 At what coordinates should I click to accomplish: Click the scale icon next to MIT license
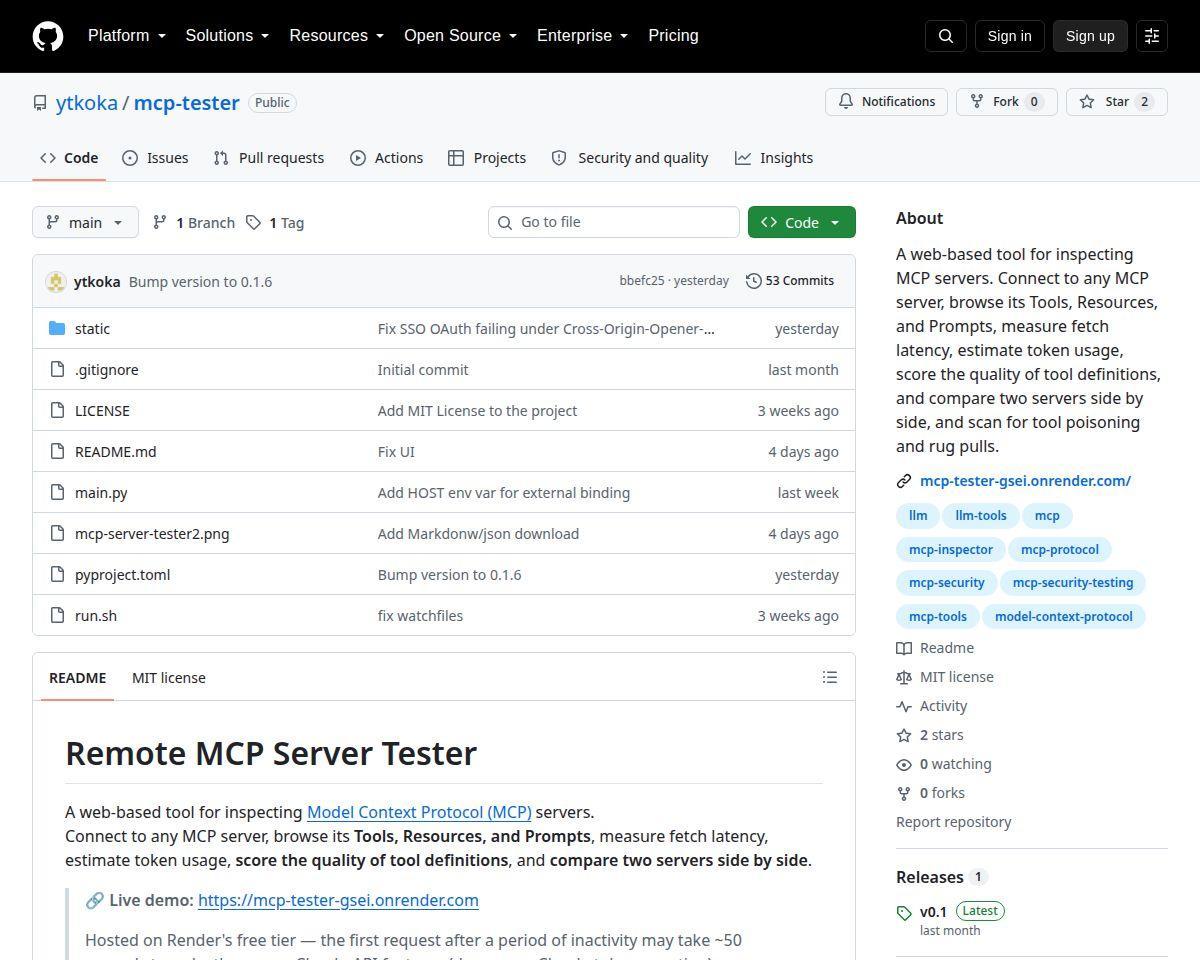(904, 677)
